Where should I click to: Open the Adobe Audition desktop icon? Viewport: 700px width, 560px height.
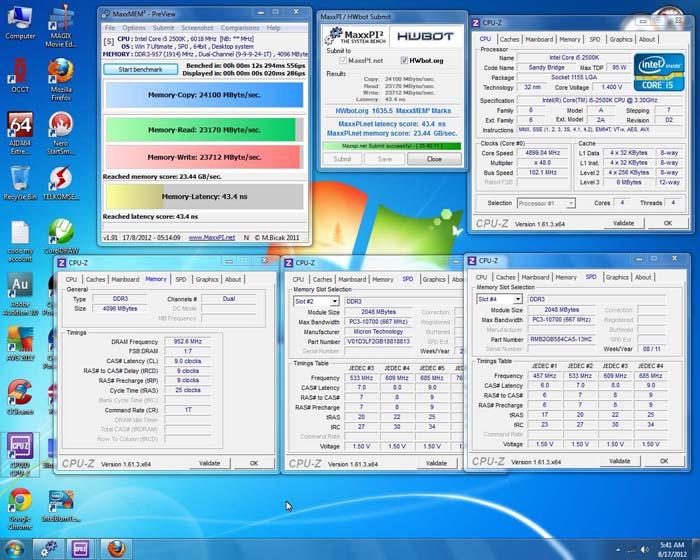click(x=20, y=294)
